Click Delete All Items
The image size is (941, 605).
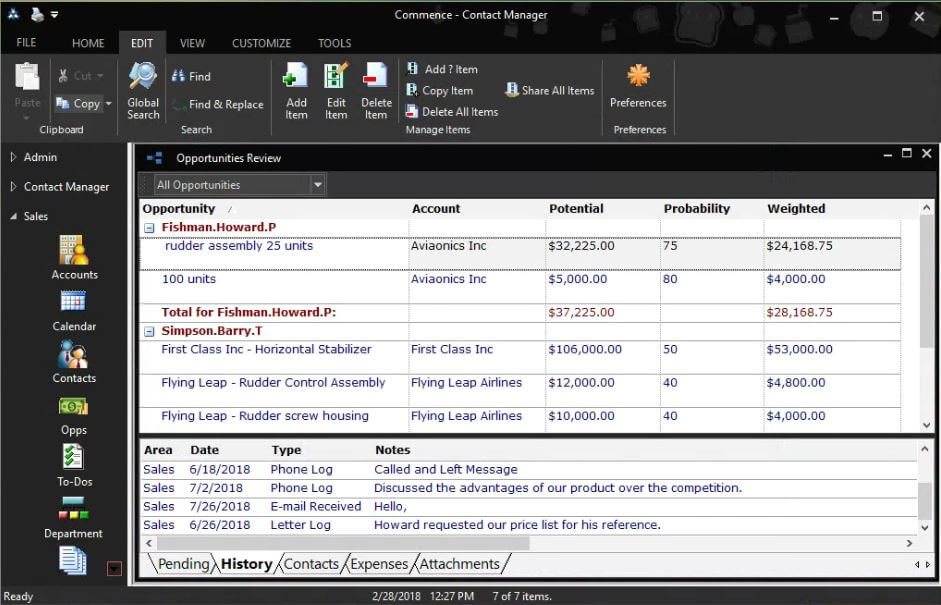click(452, 112)
